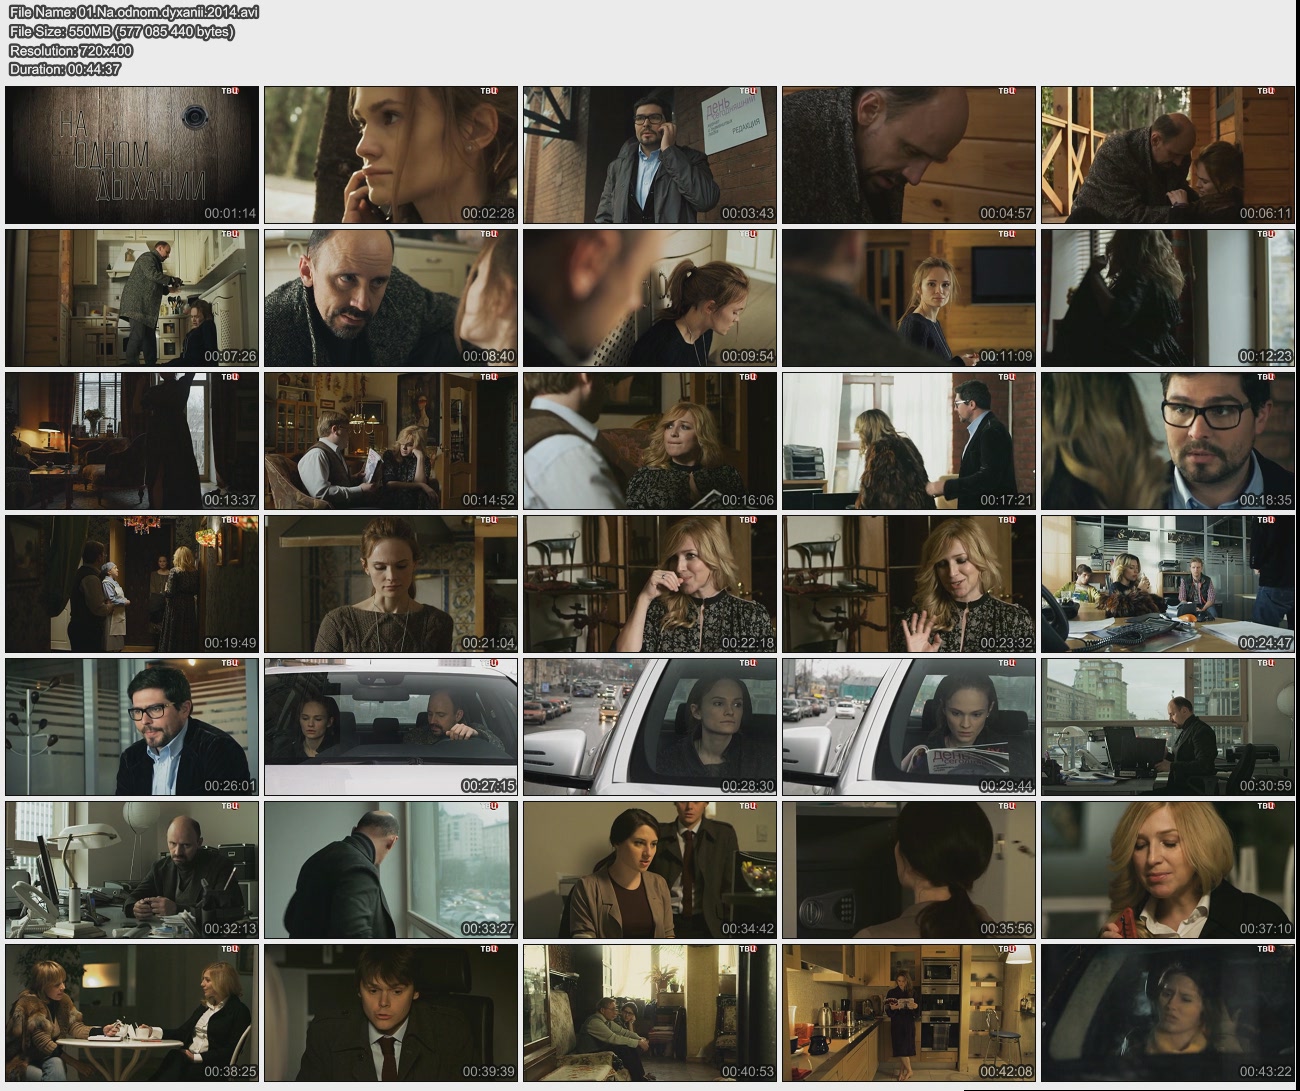Open the 00:02:28 thumbnail of woman on phone
This screenshot has width=1300, height=1091.
[x=391, y=155]
